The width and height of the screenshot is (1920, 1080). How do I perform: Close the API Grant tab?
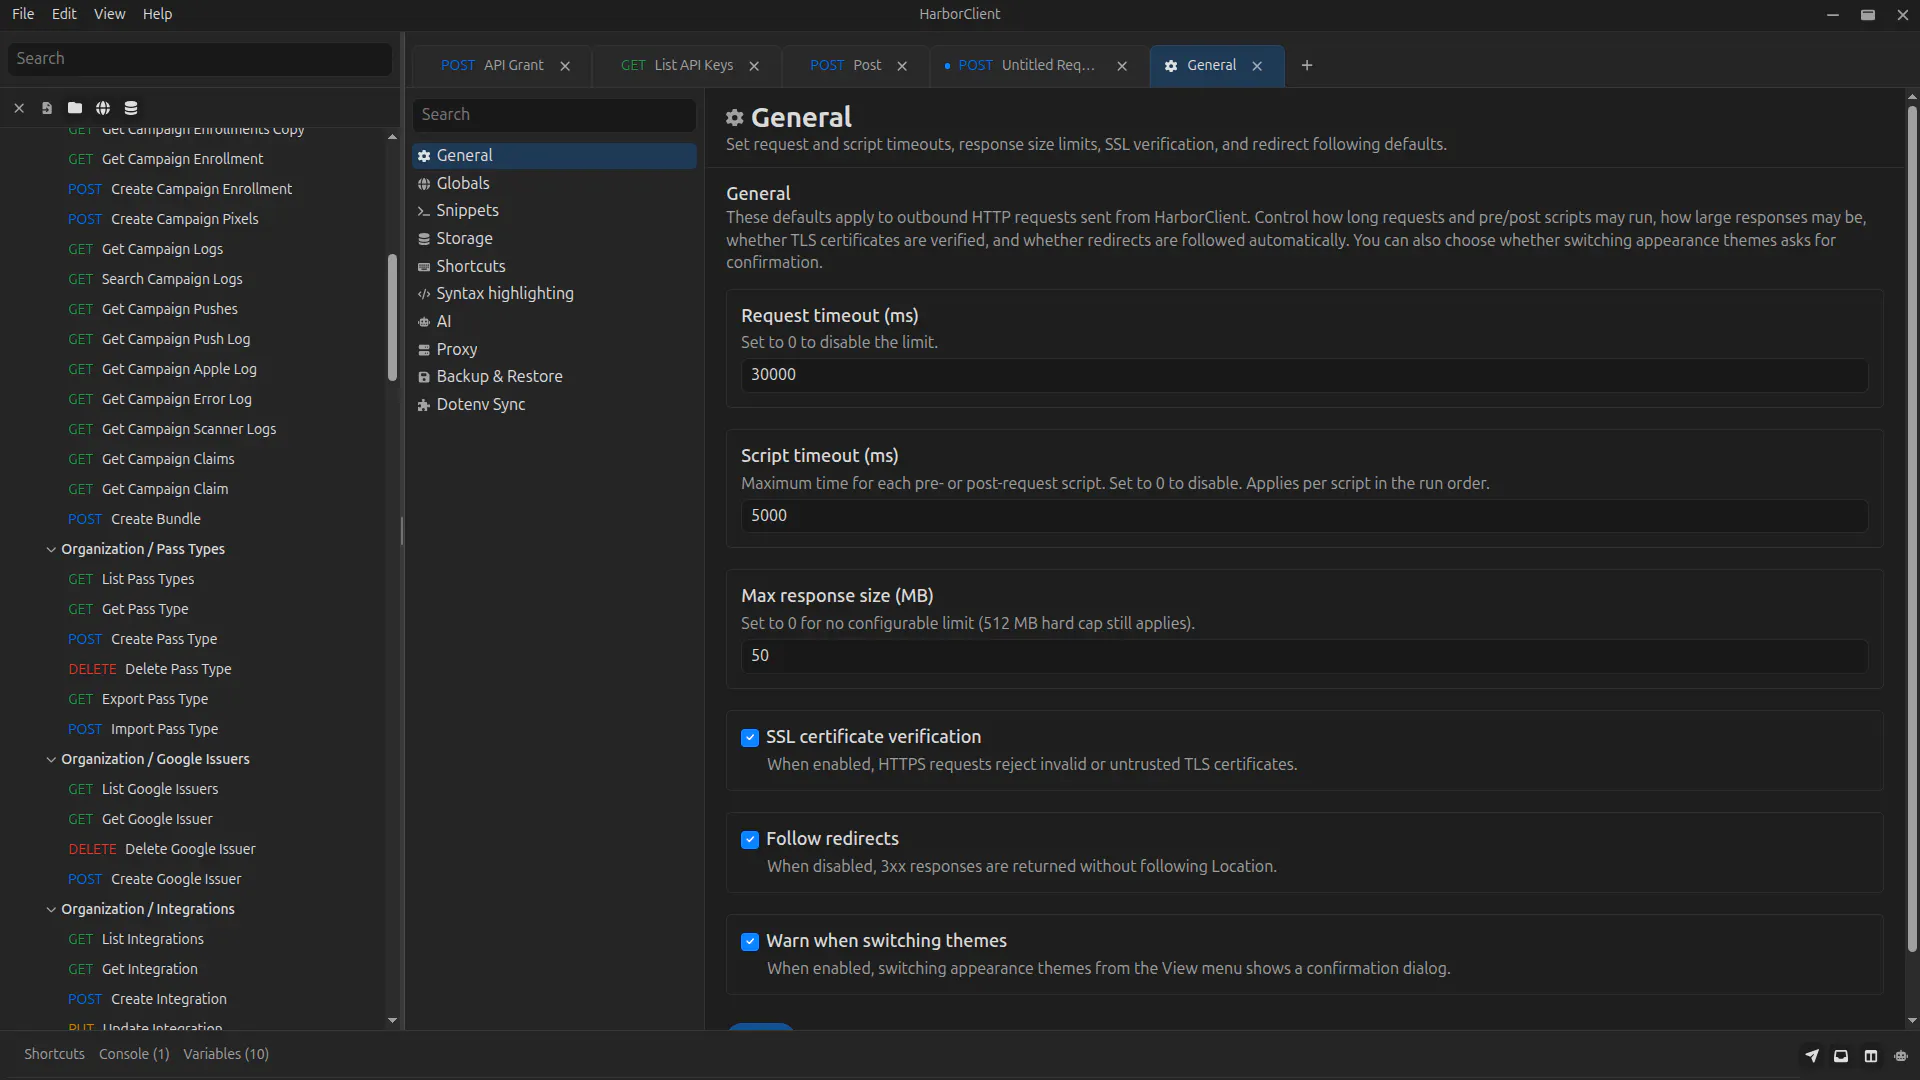565,66
